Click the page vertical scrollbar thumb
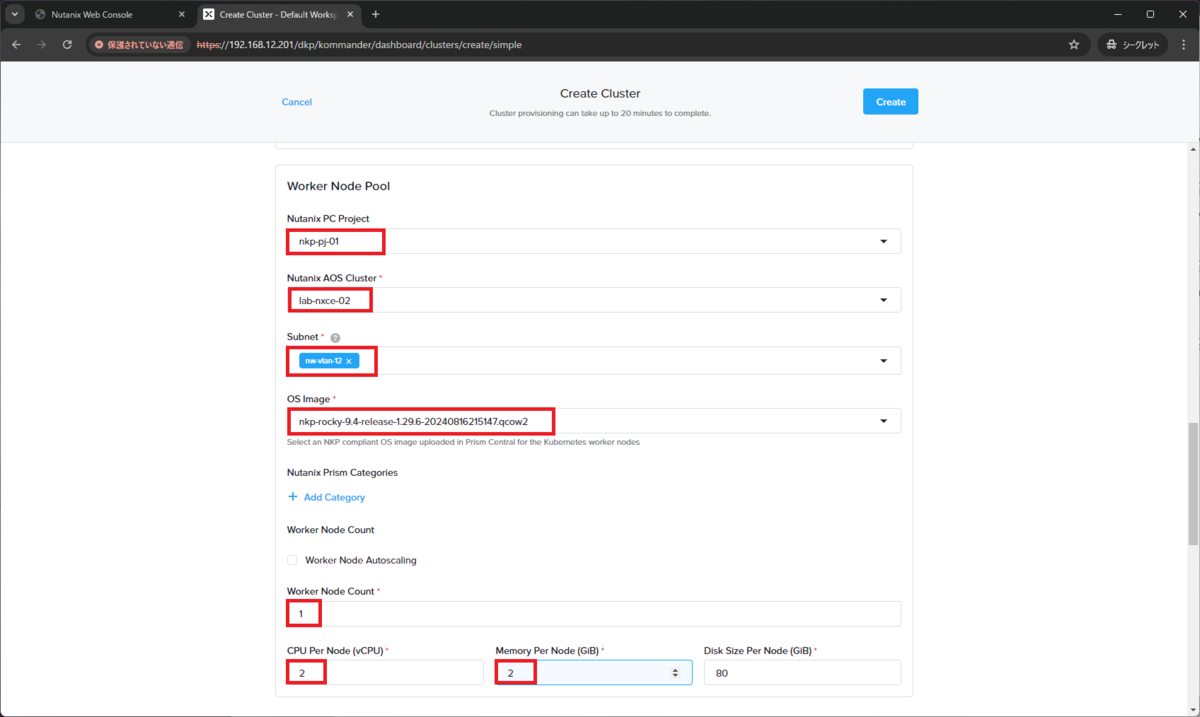Image resolution: width=1200 pixels, height=717 pixels. click(1192, 484)
